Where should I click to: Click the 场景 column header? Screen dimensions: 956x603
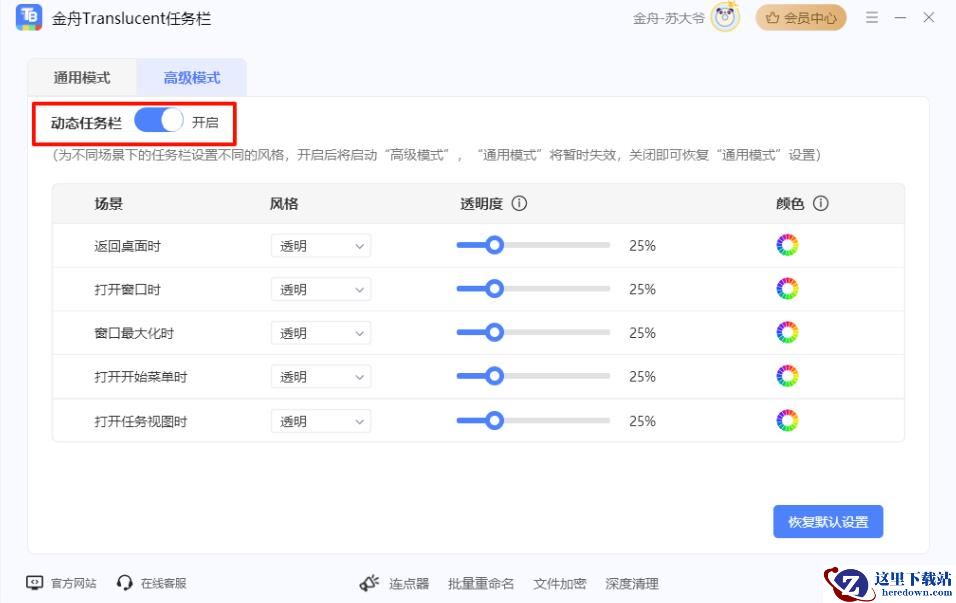[x=109, y=204]
